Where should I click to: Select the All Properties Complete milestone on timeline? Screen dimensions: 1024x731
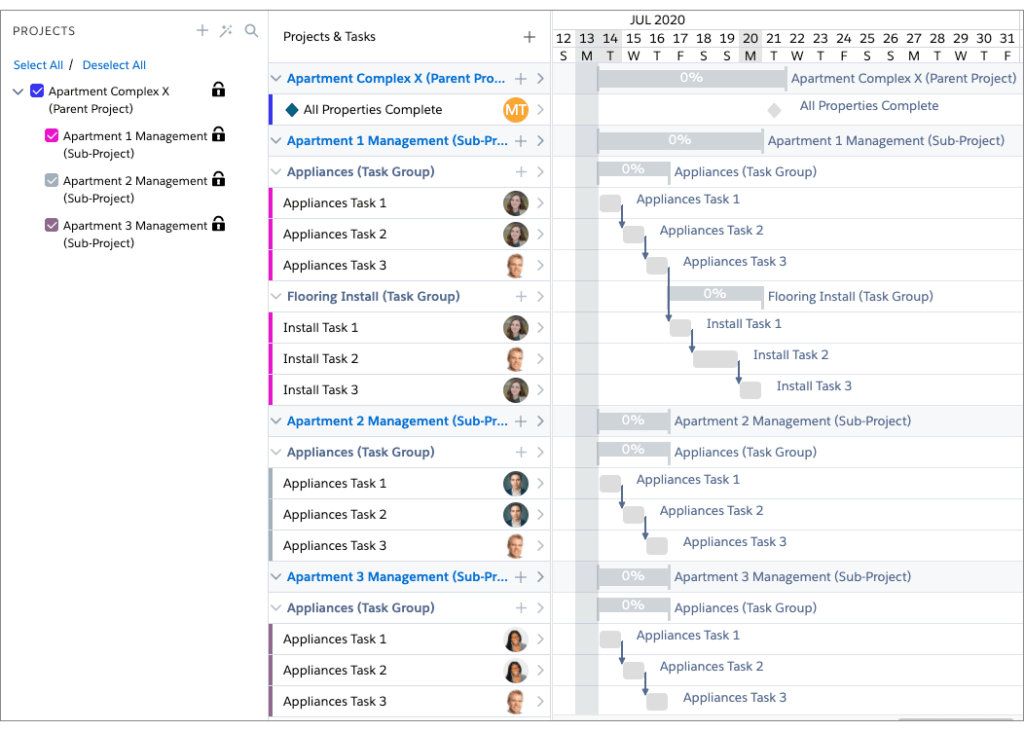[774, 110]
